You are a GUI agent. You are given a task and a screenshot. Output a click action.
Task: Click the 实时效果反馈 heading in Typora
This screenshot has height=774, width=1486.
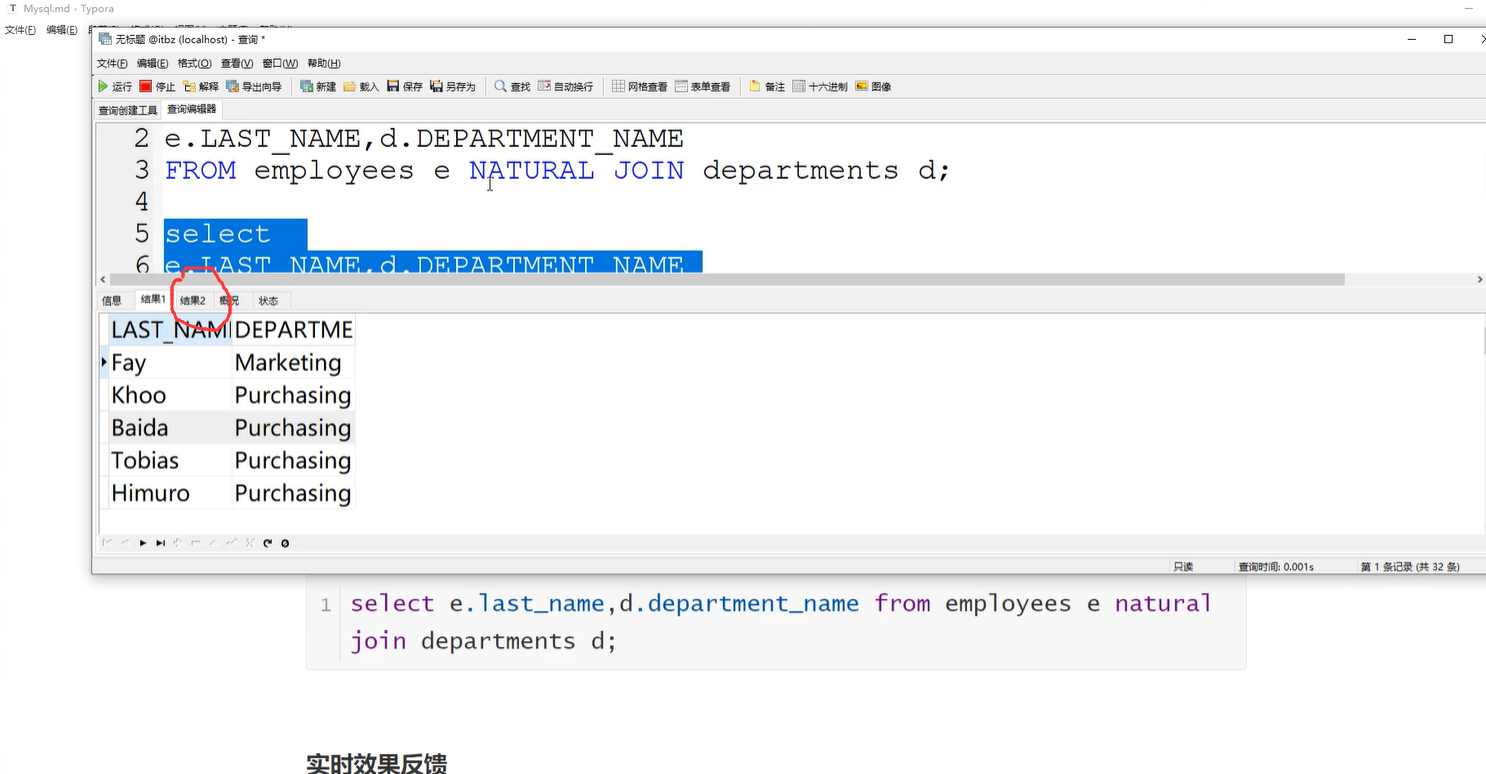[x=376, y=762]
